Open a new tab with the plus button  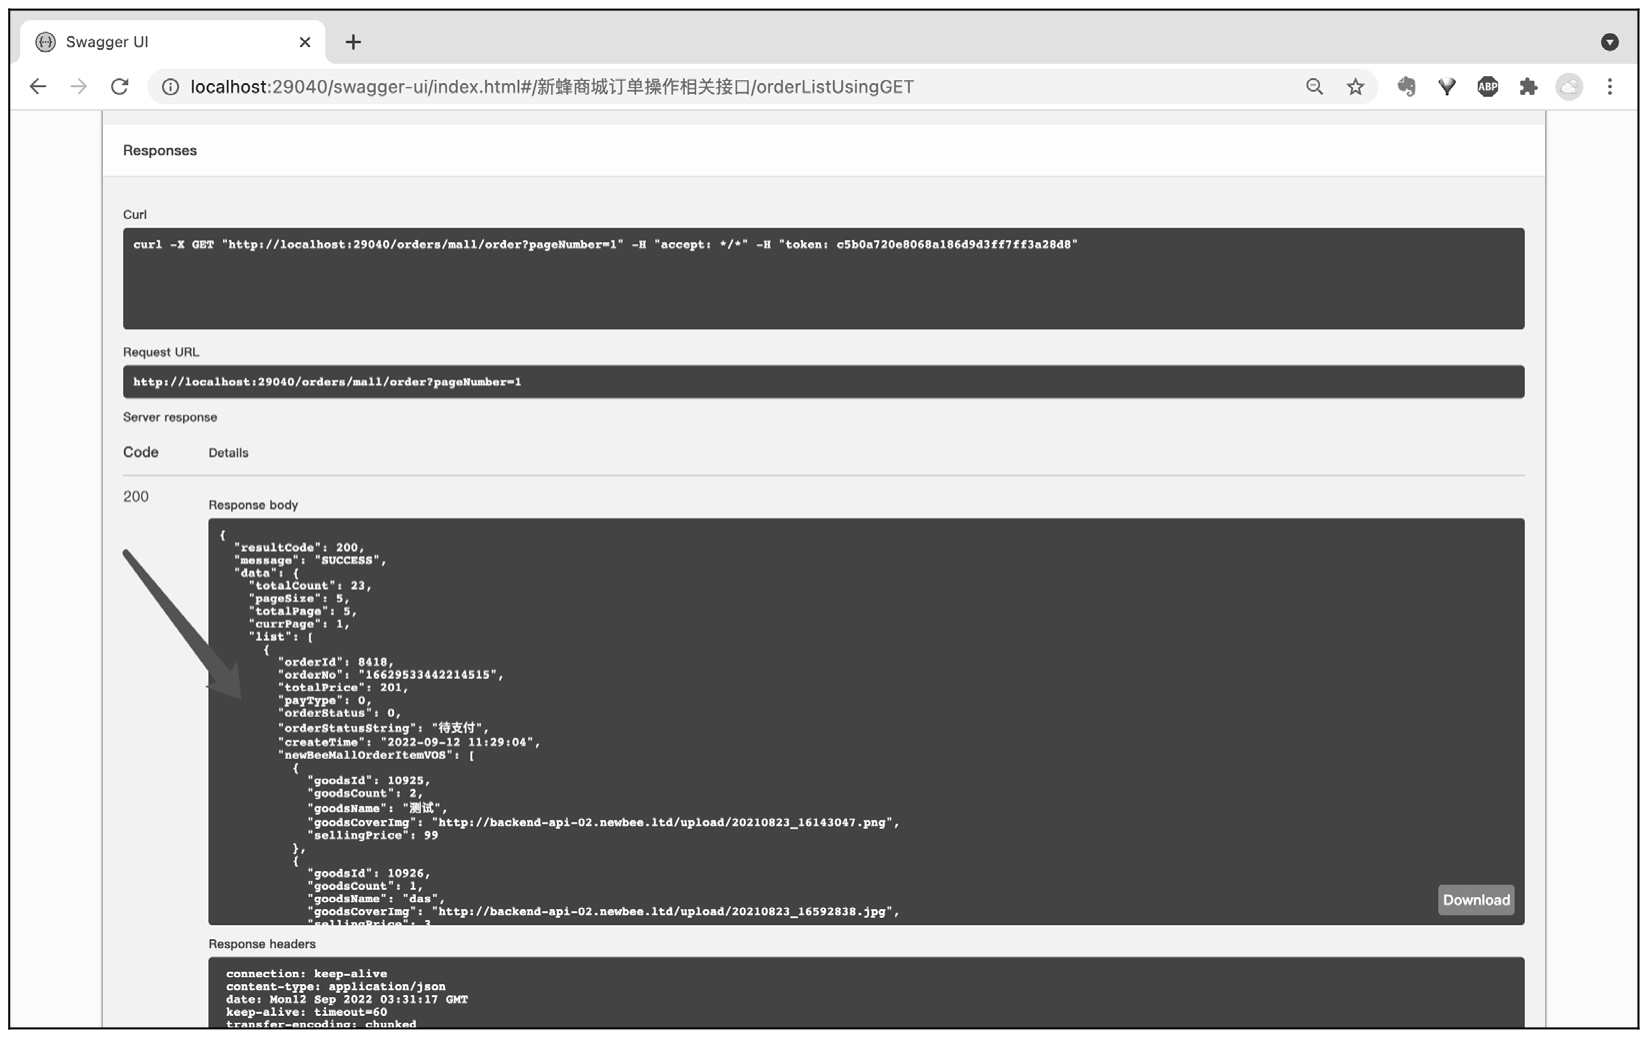353,42
